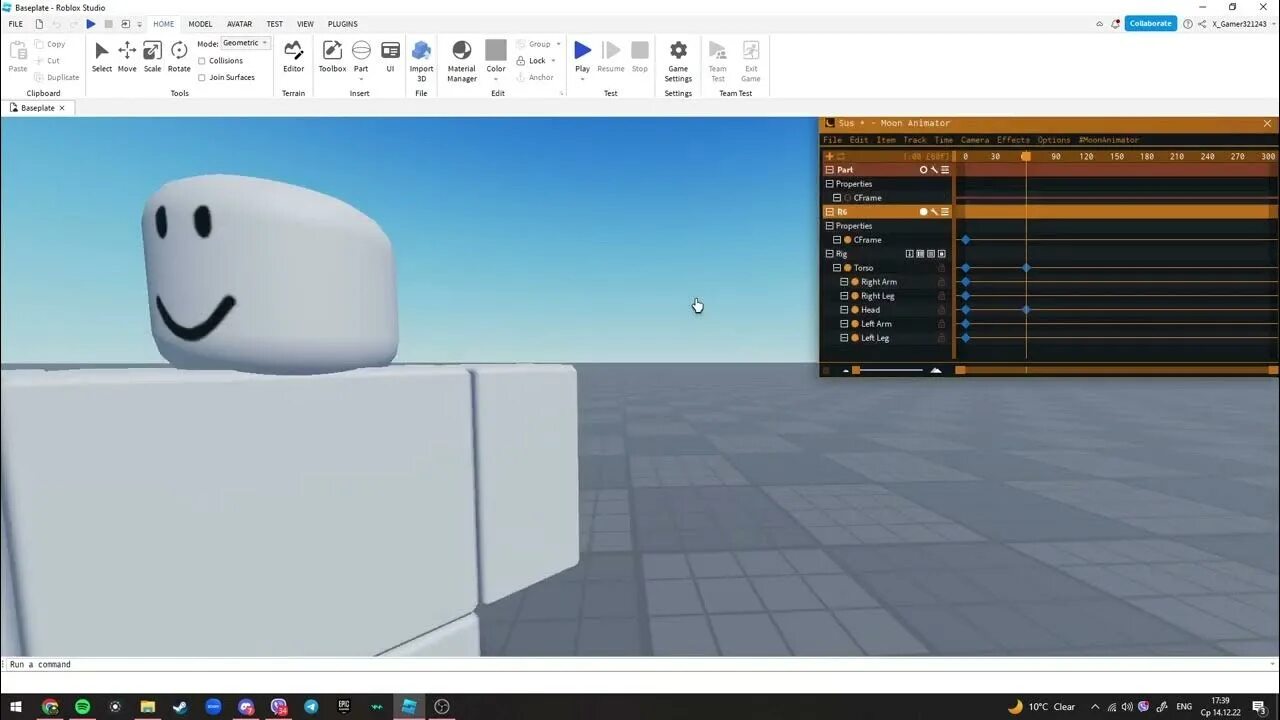Open the Material Manager
This screenshot has width=1280, height=720.
[x=461, y=60]
